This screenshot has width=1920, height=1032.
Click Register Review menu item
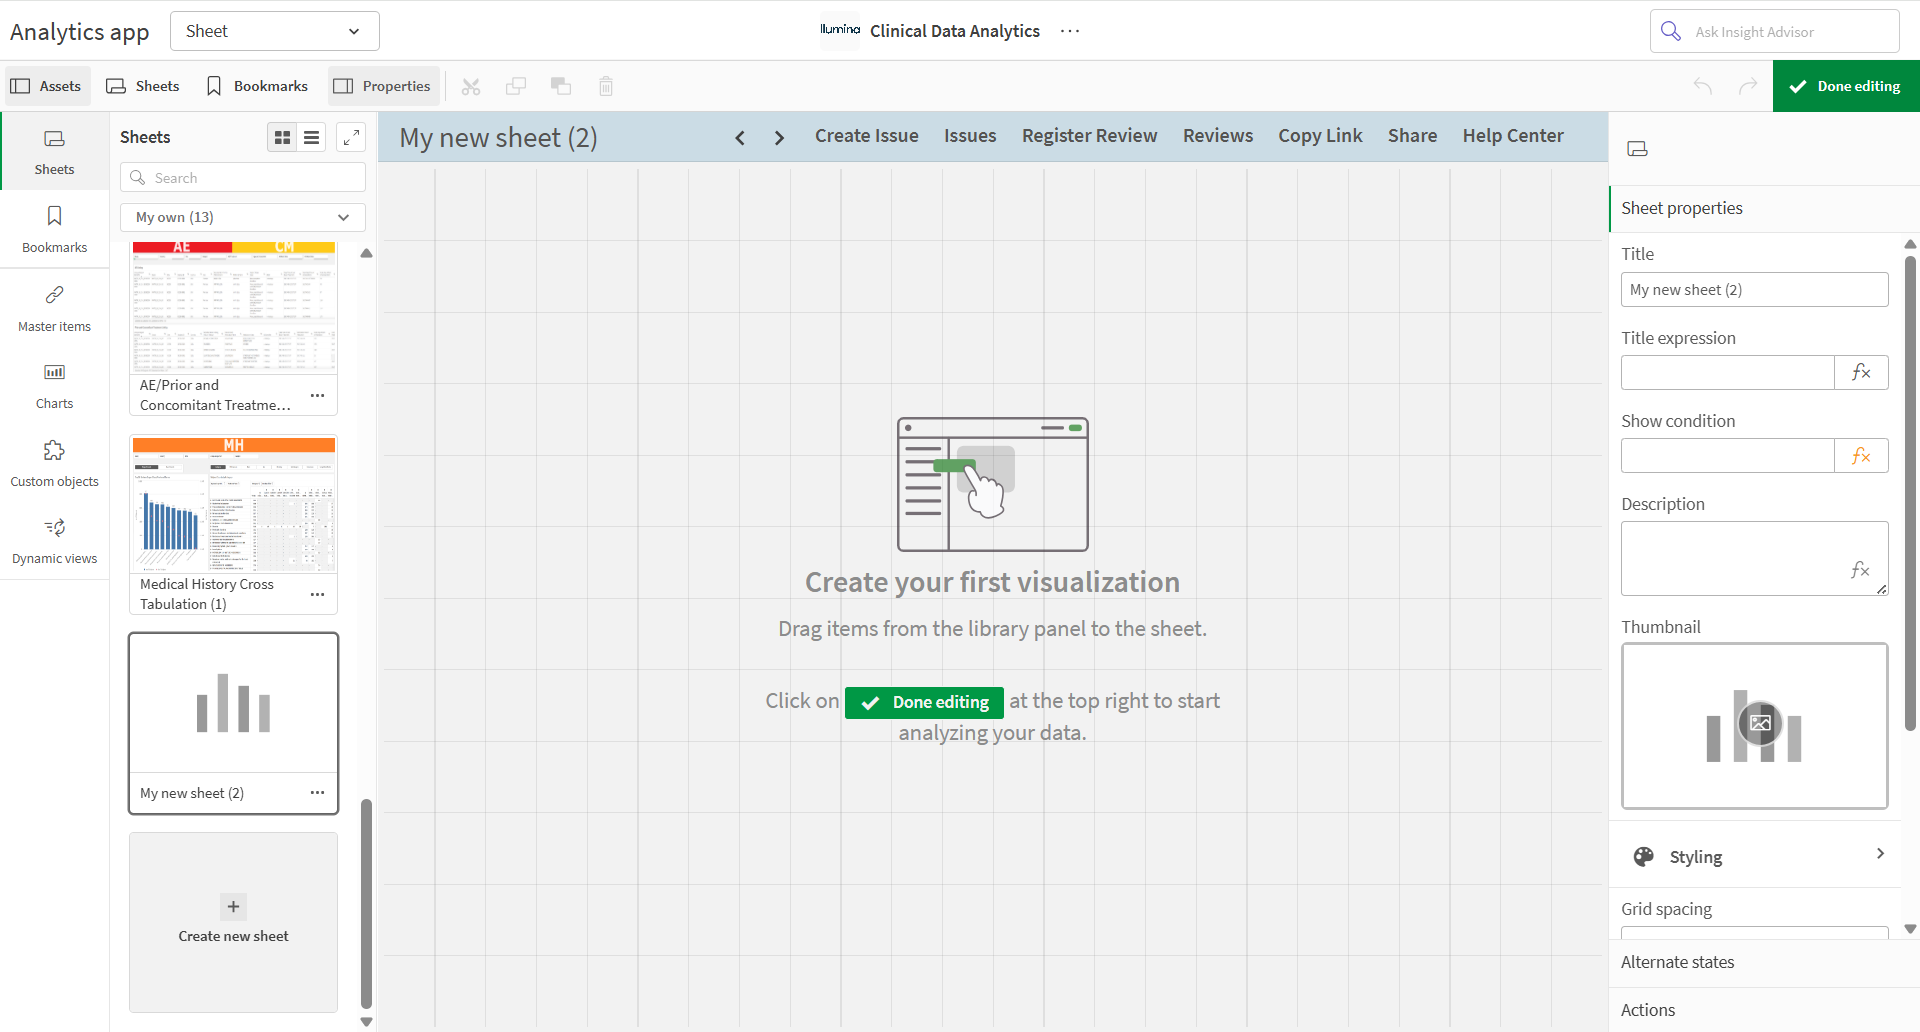coord(1089,136)
